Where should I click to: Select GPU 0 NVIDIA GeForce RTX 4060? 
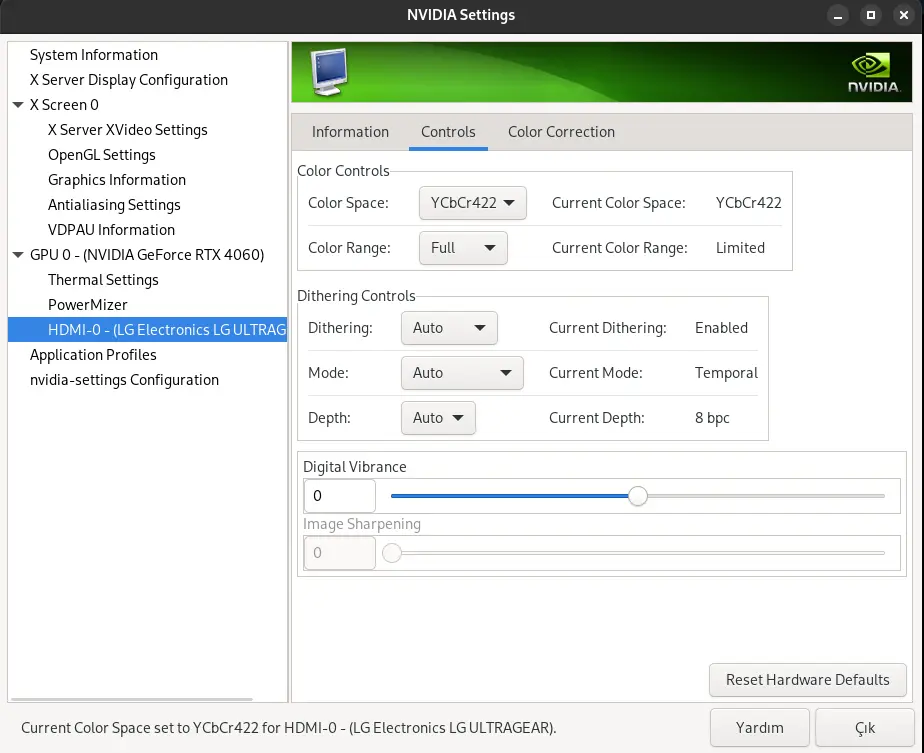click(147, 255)
